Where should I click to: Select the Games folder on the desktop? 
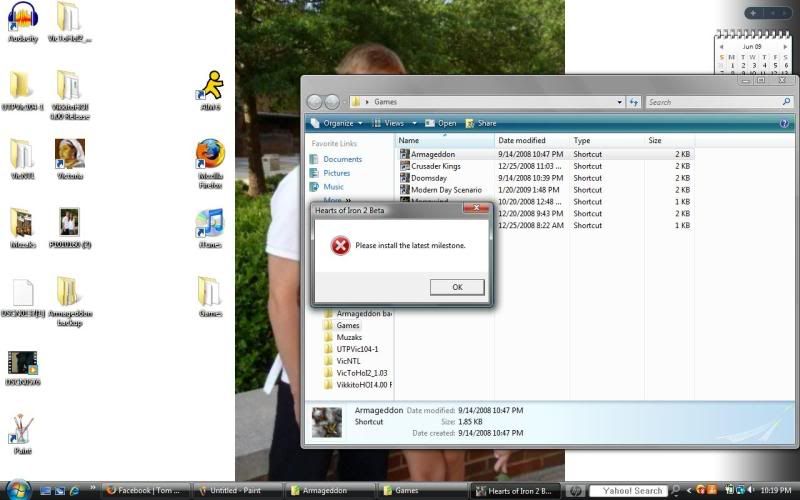click(x=210, y=297)
